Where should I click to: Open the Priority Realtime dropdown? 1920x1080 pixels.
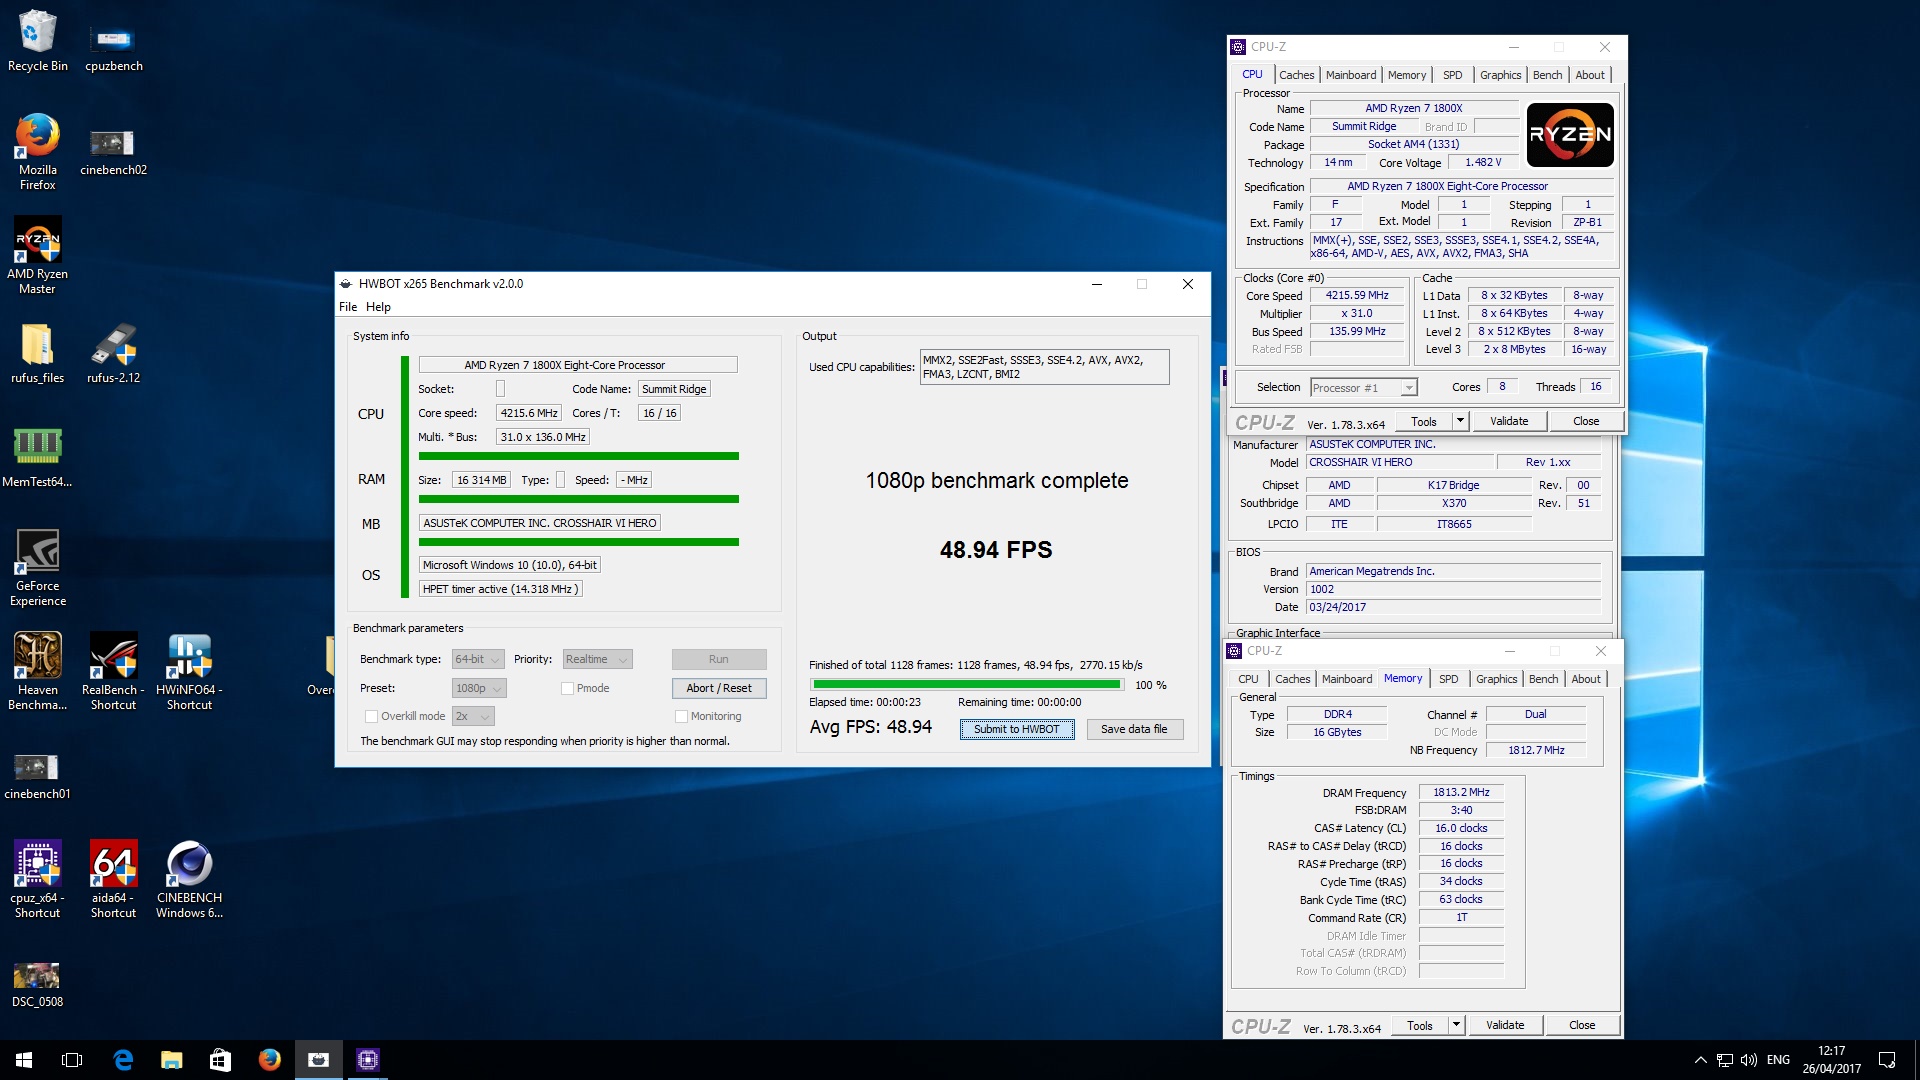click(x=597, y=659)
